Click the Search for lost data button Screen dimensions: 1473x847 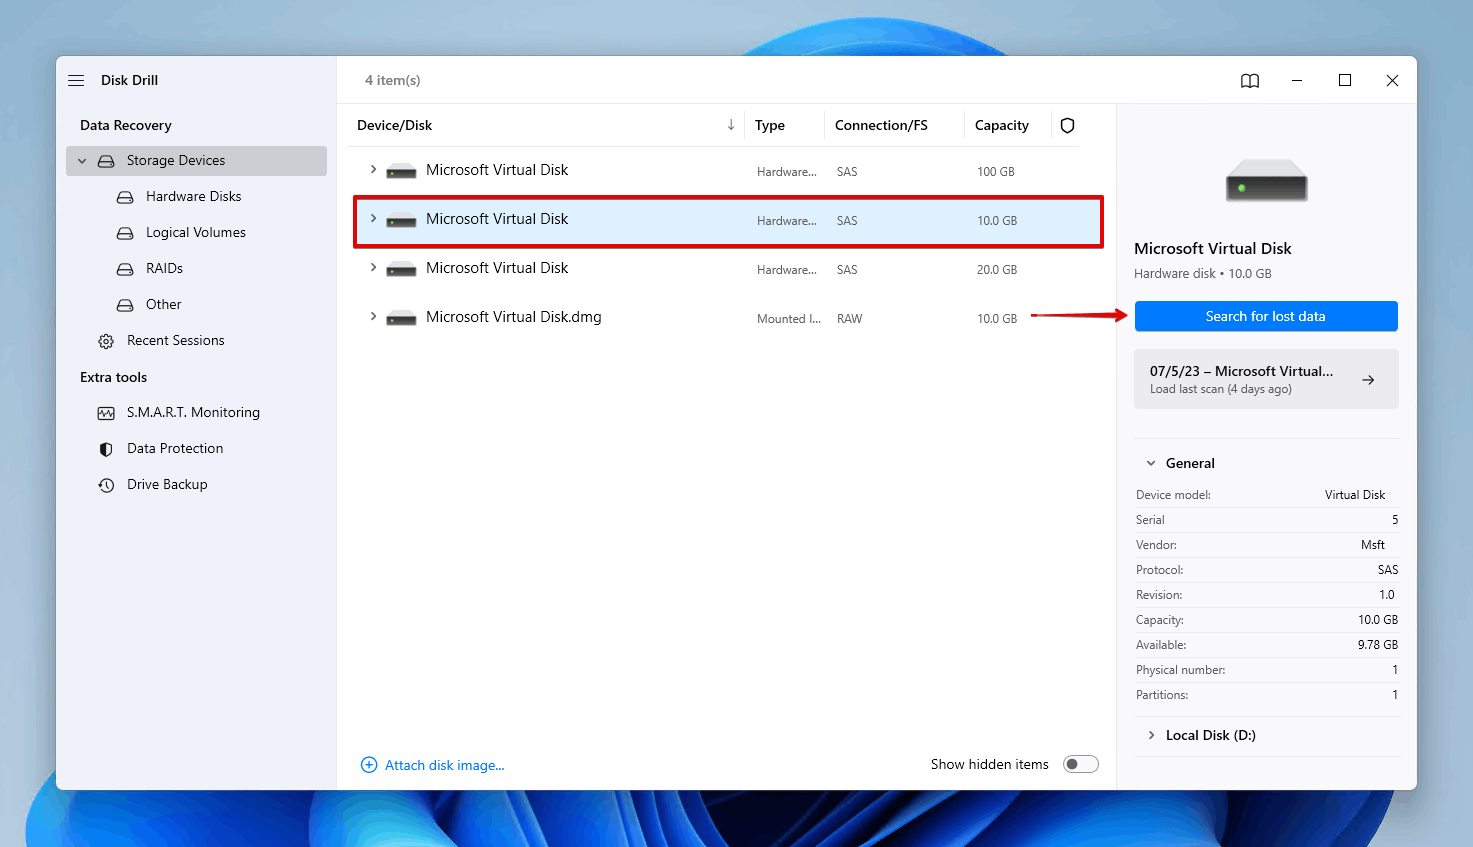coord(1266,316)
